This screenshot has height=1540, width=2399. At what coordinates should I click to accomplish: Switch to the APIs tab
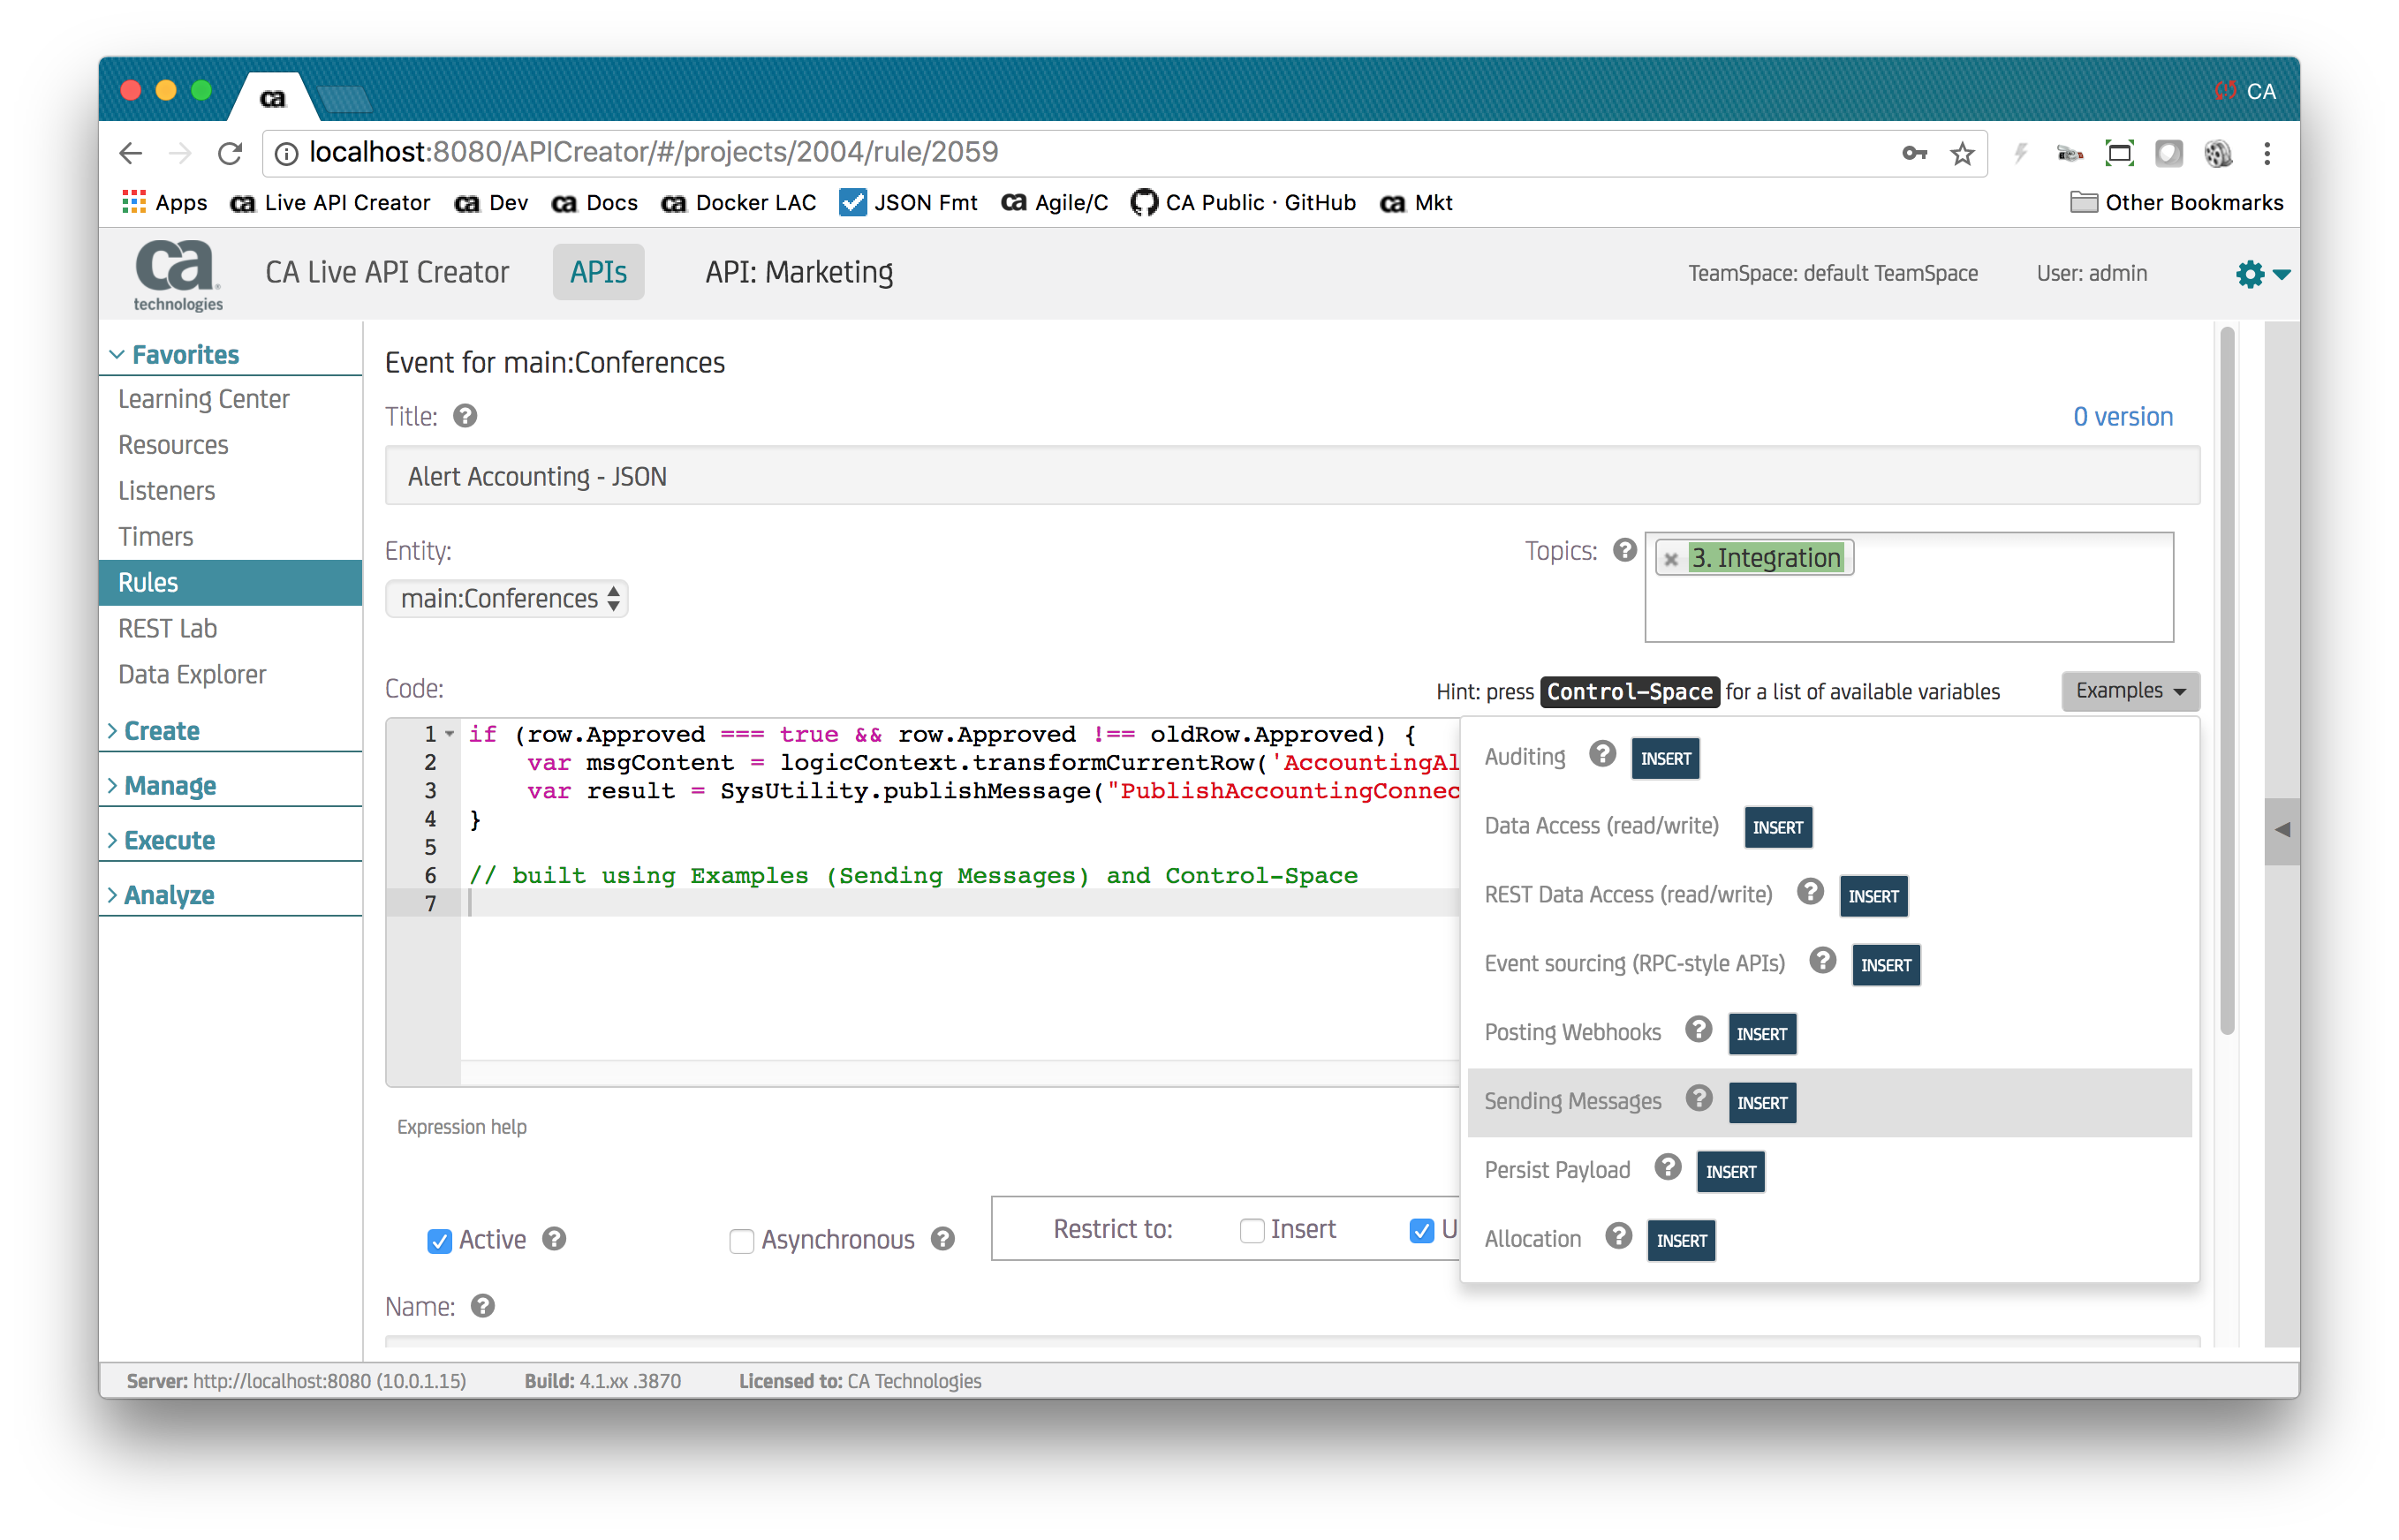pos(598,272)
